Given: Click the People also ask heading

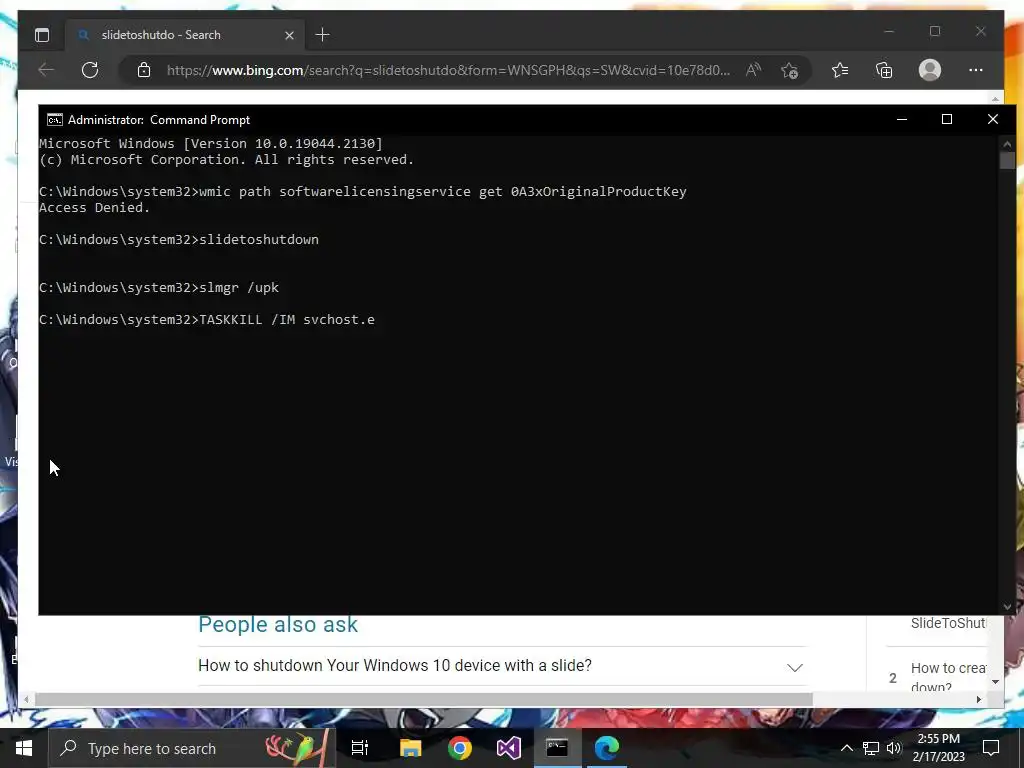Looking at the screenshot, I should [x=278, y=624].
